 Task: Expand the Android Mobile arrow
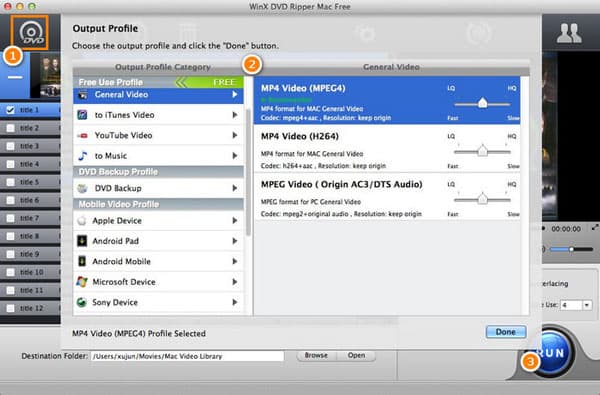(235, 261)
